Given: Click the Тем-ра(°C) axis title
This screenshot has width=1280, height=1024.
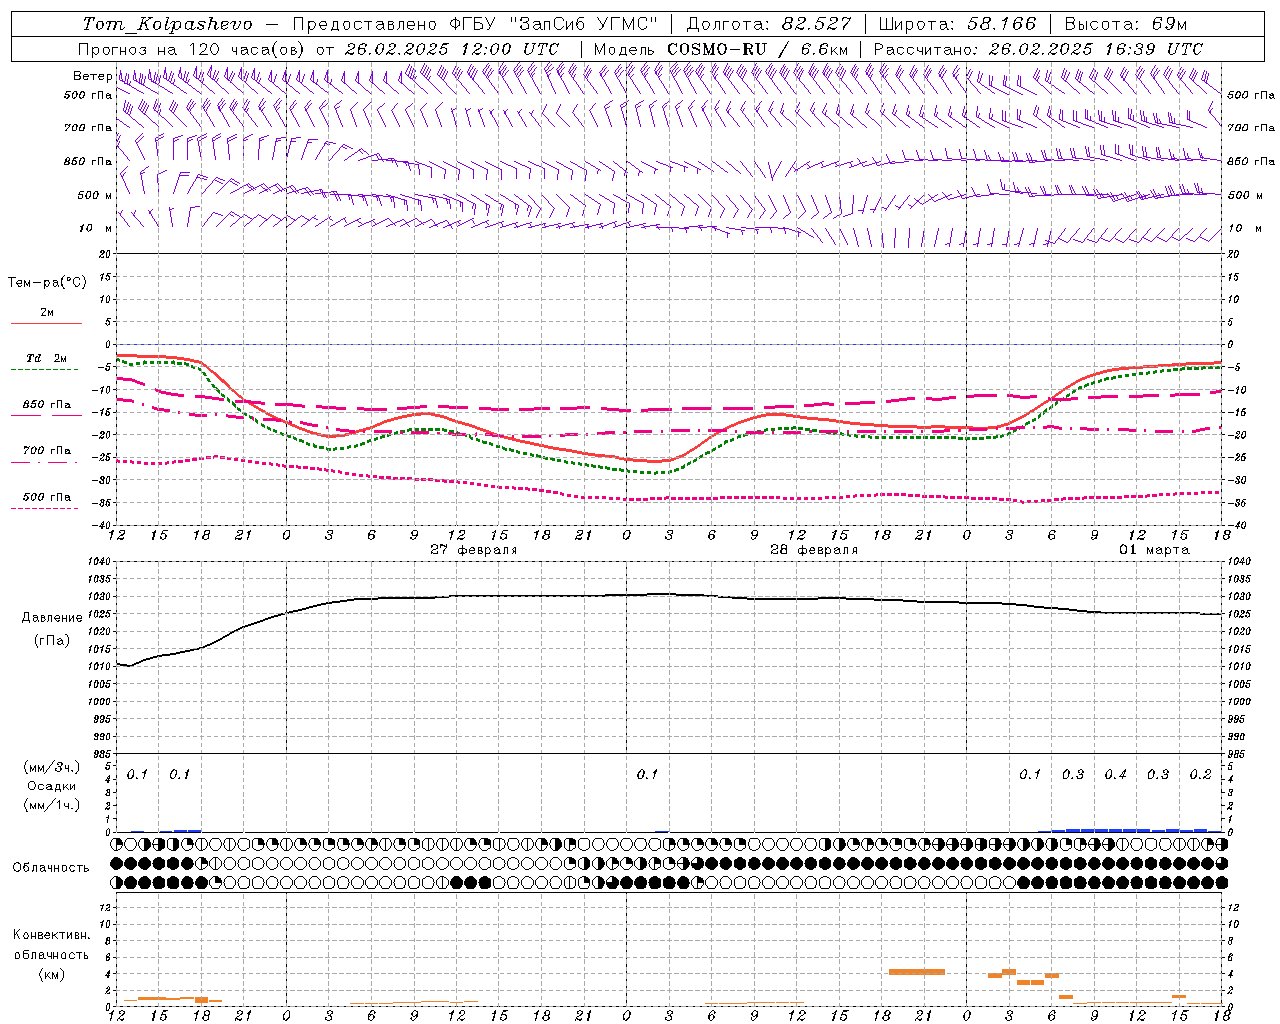Looking at the screenshot, I should [47, 283].
